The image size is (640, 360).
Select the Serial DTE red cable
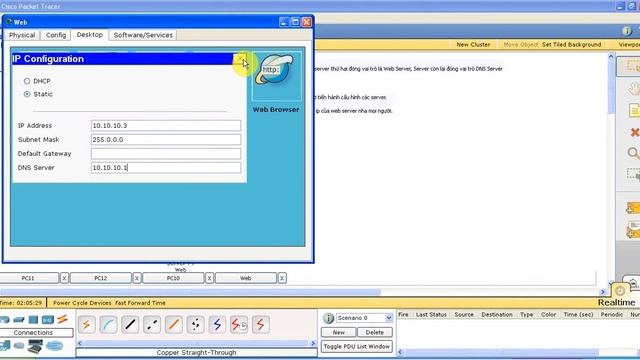(260, 325)
